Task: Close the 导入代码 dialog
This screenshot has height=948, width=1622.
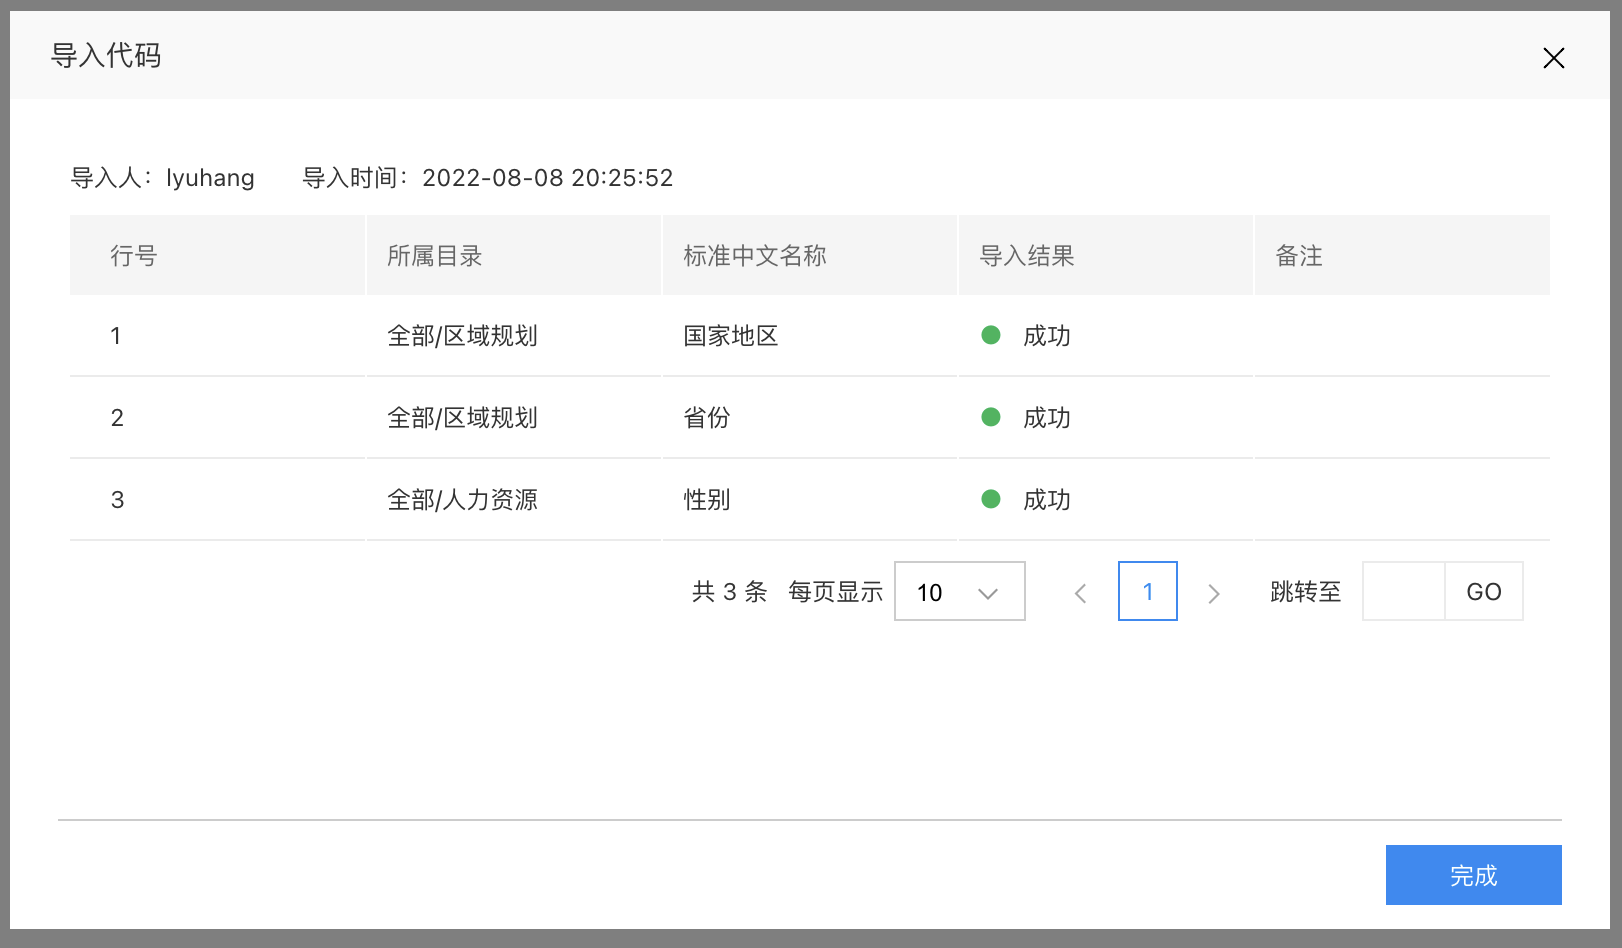Action: pos(1553,58)
